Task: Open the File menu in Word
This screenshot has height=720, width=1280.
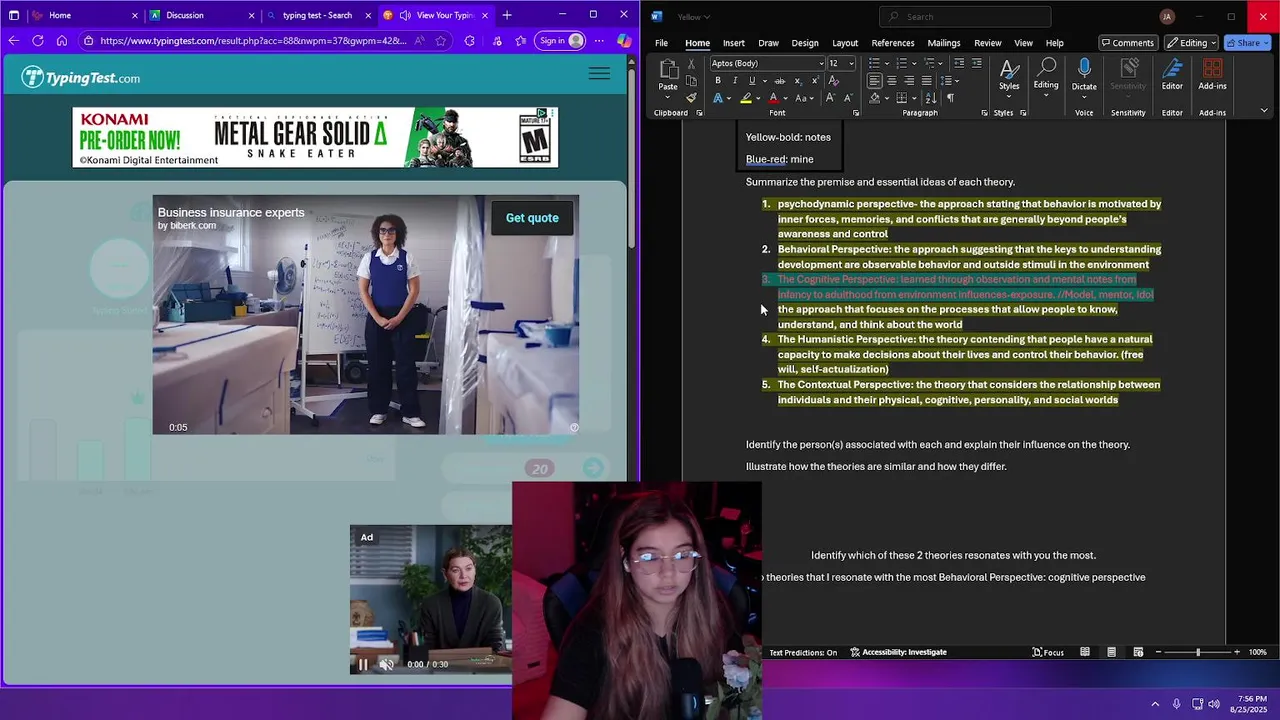Action: click(x=661, y=43)
